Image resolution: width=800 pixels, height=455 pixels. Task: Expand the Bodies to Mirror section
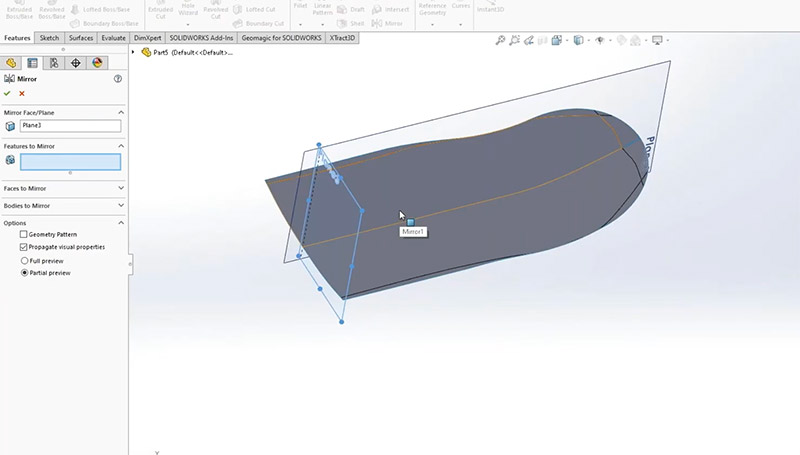121,205
